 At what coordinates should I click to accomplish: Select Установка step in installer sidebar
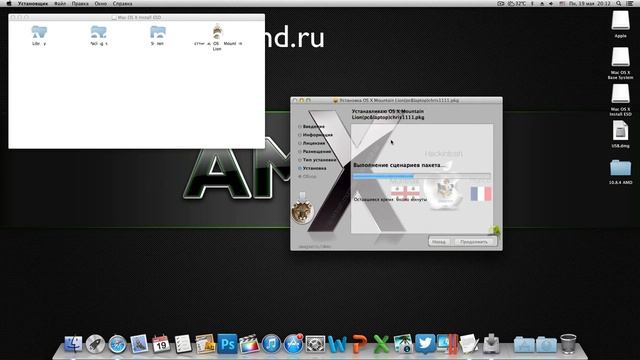pyautogui.click(x=314, y=168)
